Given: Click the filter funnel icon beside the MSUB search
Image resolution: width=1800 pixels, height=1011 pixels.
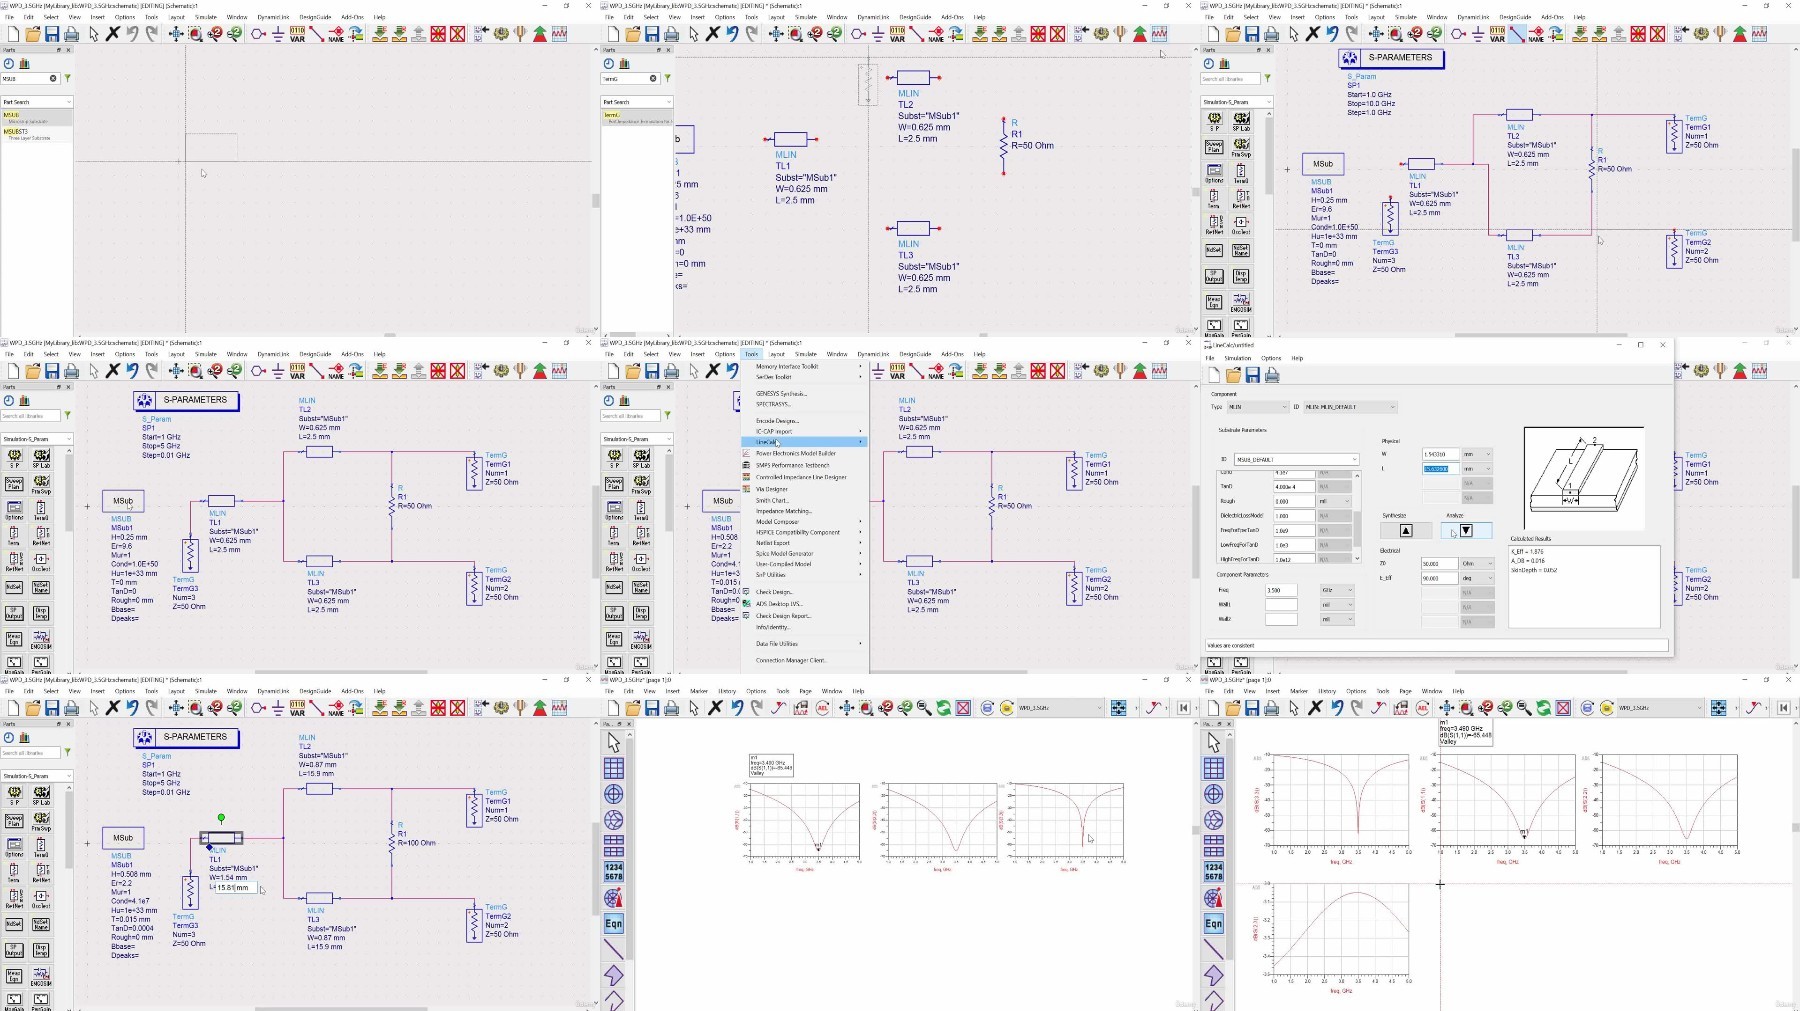Looking at the screenshot, I should 67,78.
